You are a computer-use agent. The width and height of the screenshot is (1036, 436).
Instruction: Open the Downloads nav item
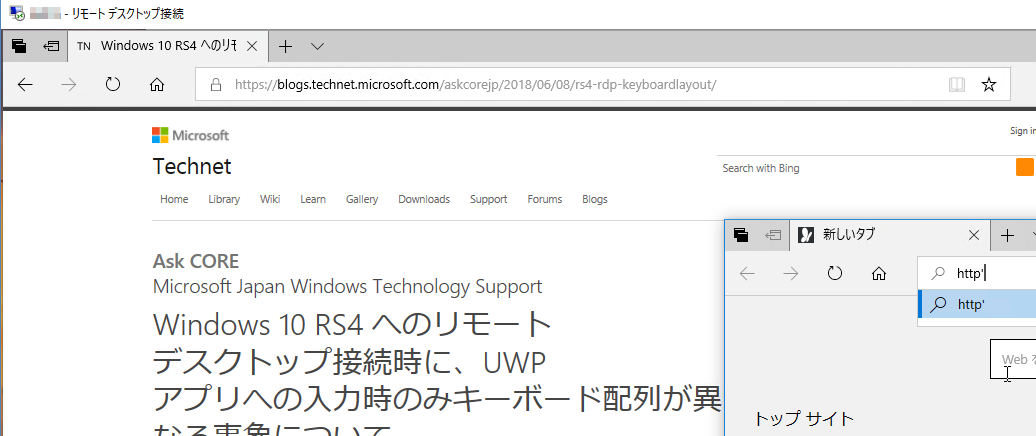coord(424,199)
